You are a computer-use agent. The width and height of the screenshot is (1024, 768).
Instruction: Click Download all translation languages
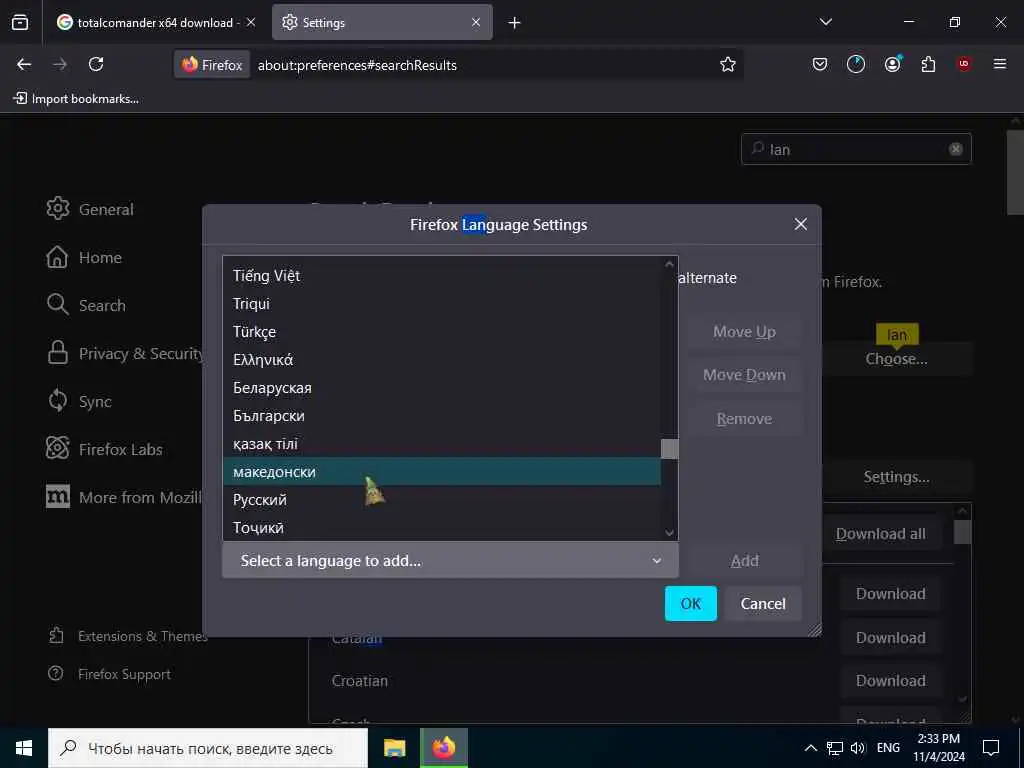[880, 534]
